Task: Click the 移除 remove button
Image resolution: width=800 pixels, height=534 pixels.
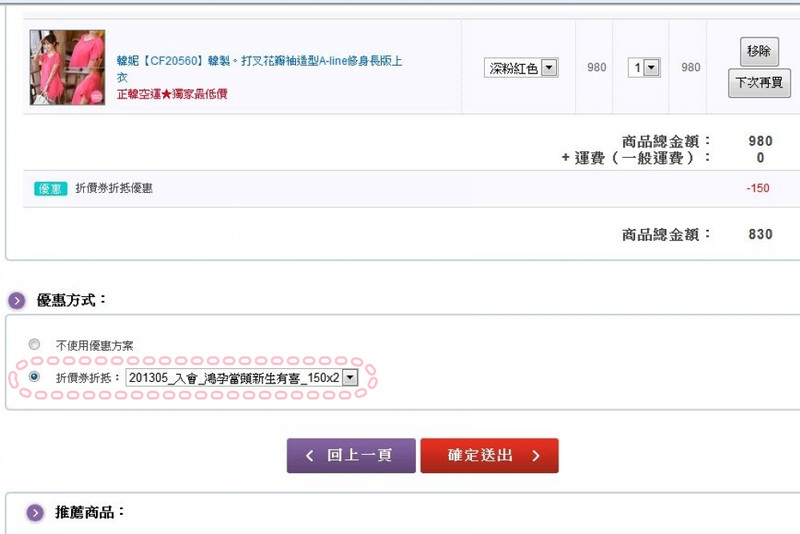Action: click(759, 51)
